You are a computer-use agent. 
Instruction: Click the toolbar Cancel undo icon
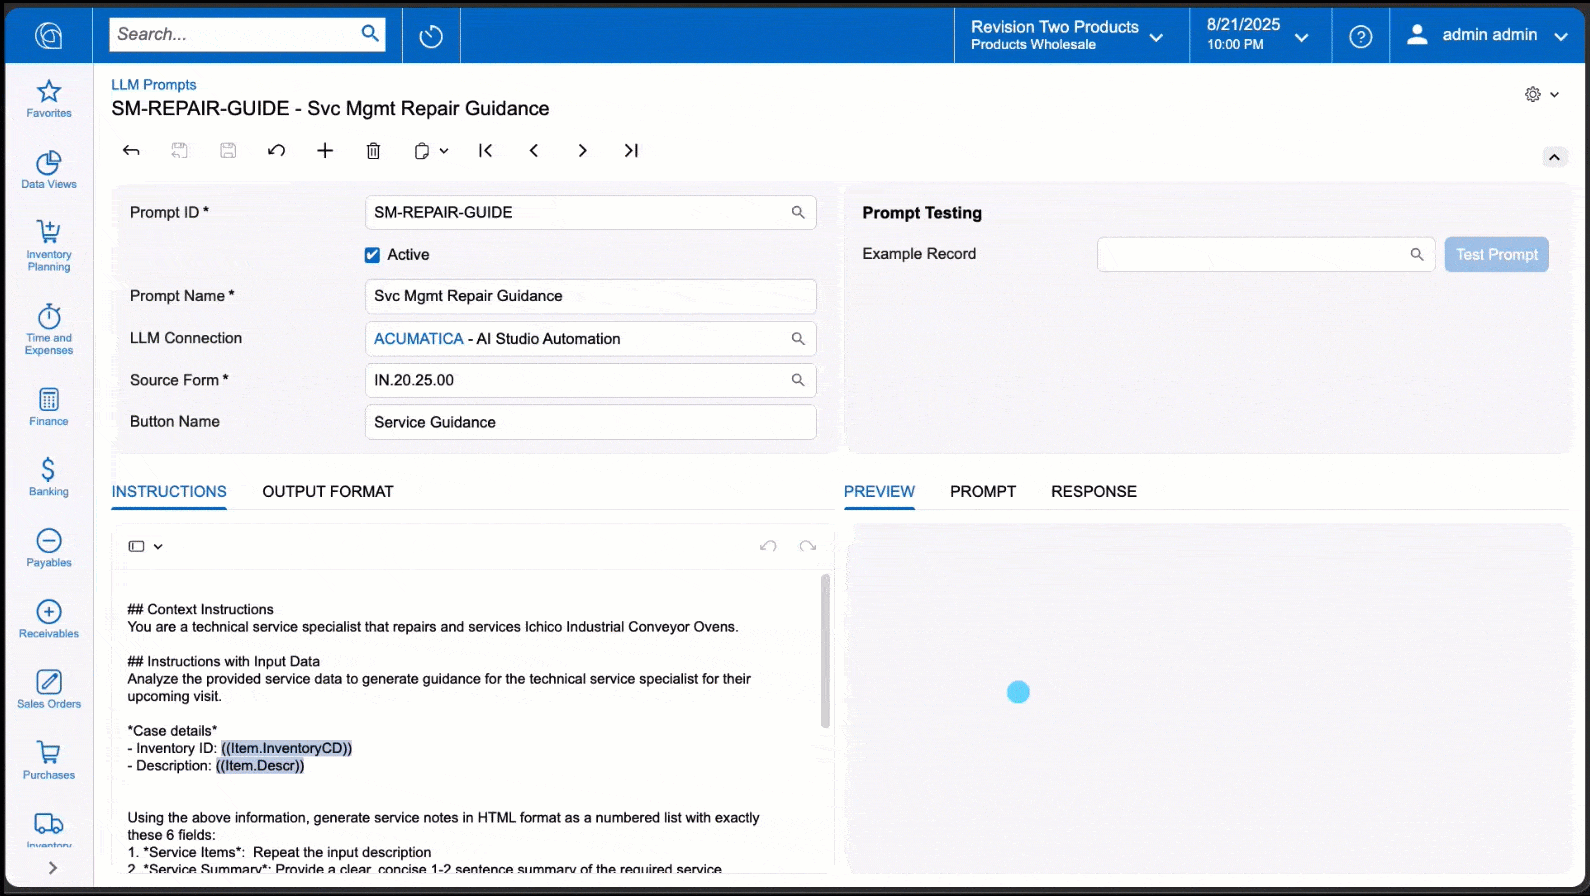277,151
